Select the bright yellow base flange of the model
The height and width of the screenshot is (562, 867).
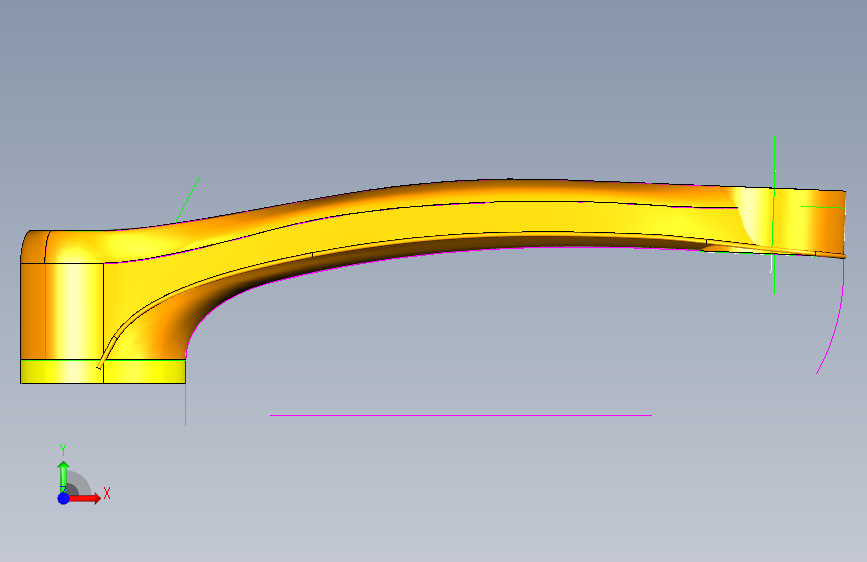[x=103, y=371]
